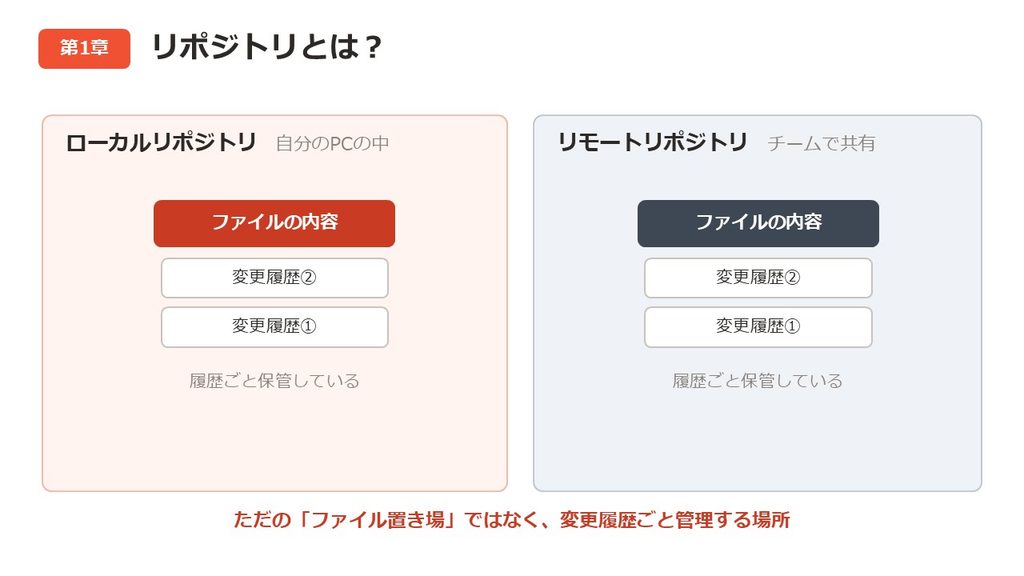
Task: Select 変更履歴② in the local repository panel
Action: click(x=274, y=278)
